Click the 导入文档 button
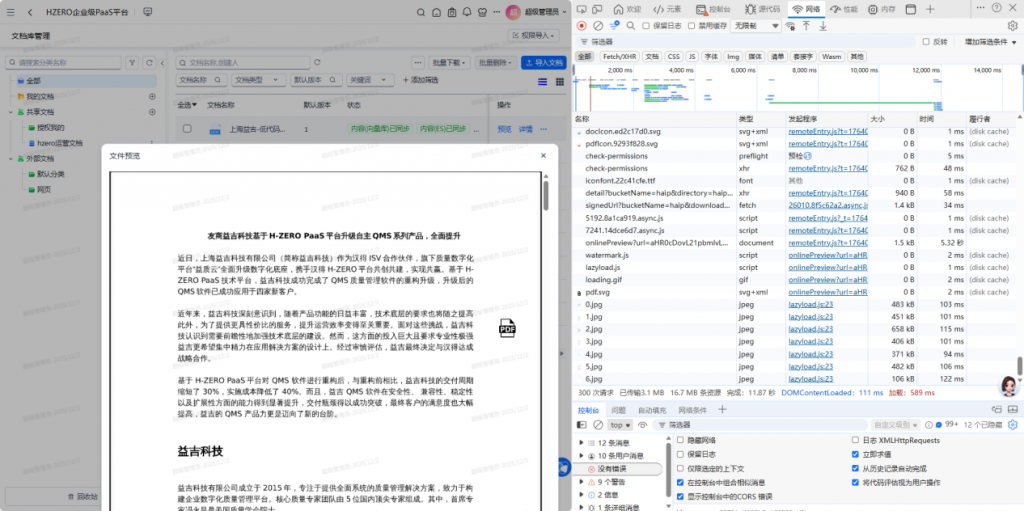The image size is (1024, 511). (x=543, y=62)
